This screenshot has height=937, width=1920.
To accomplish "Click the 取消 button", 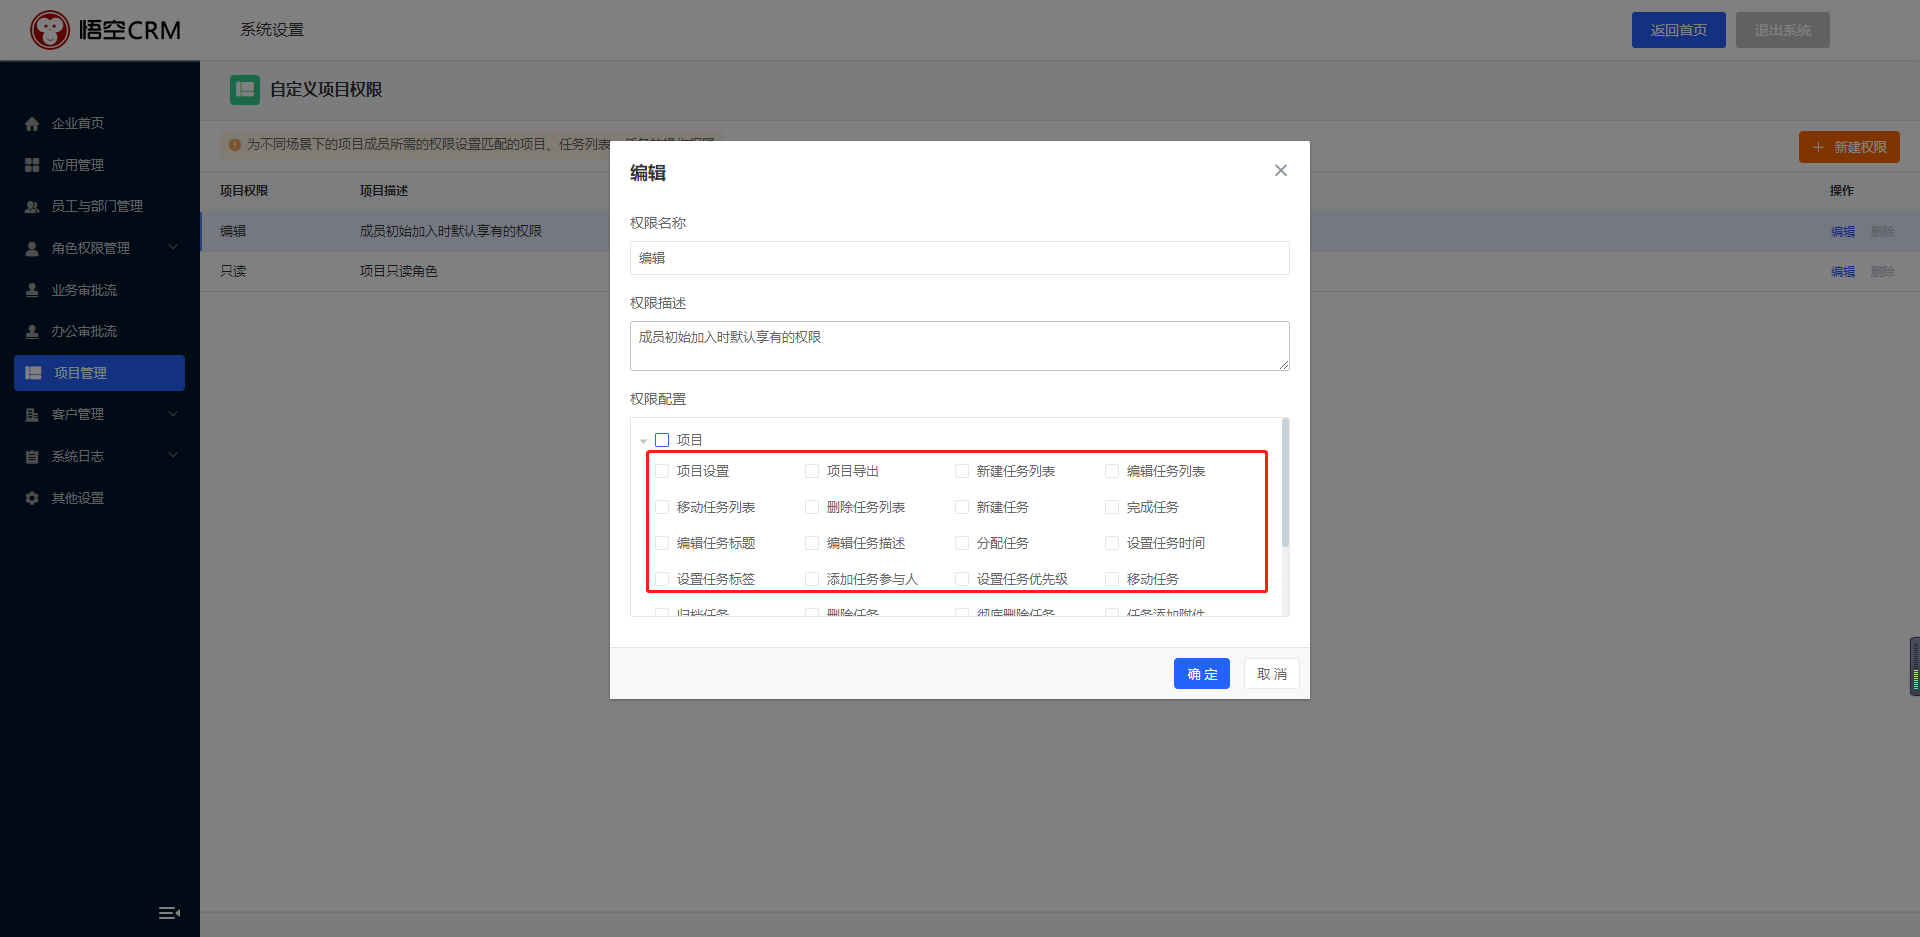I will tap(1272, 674).
